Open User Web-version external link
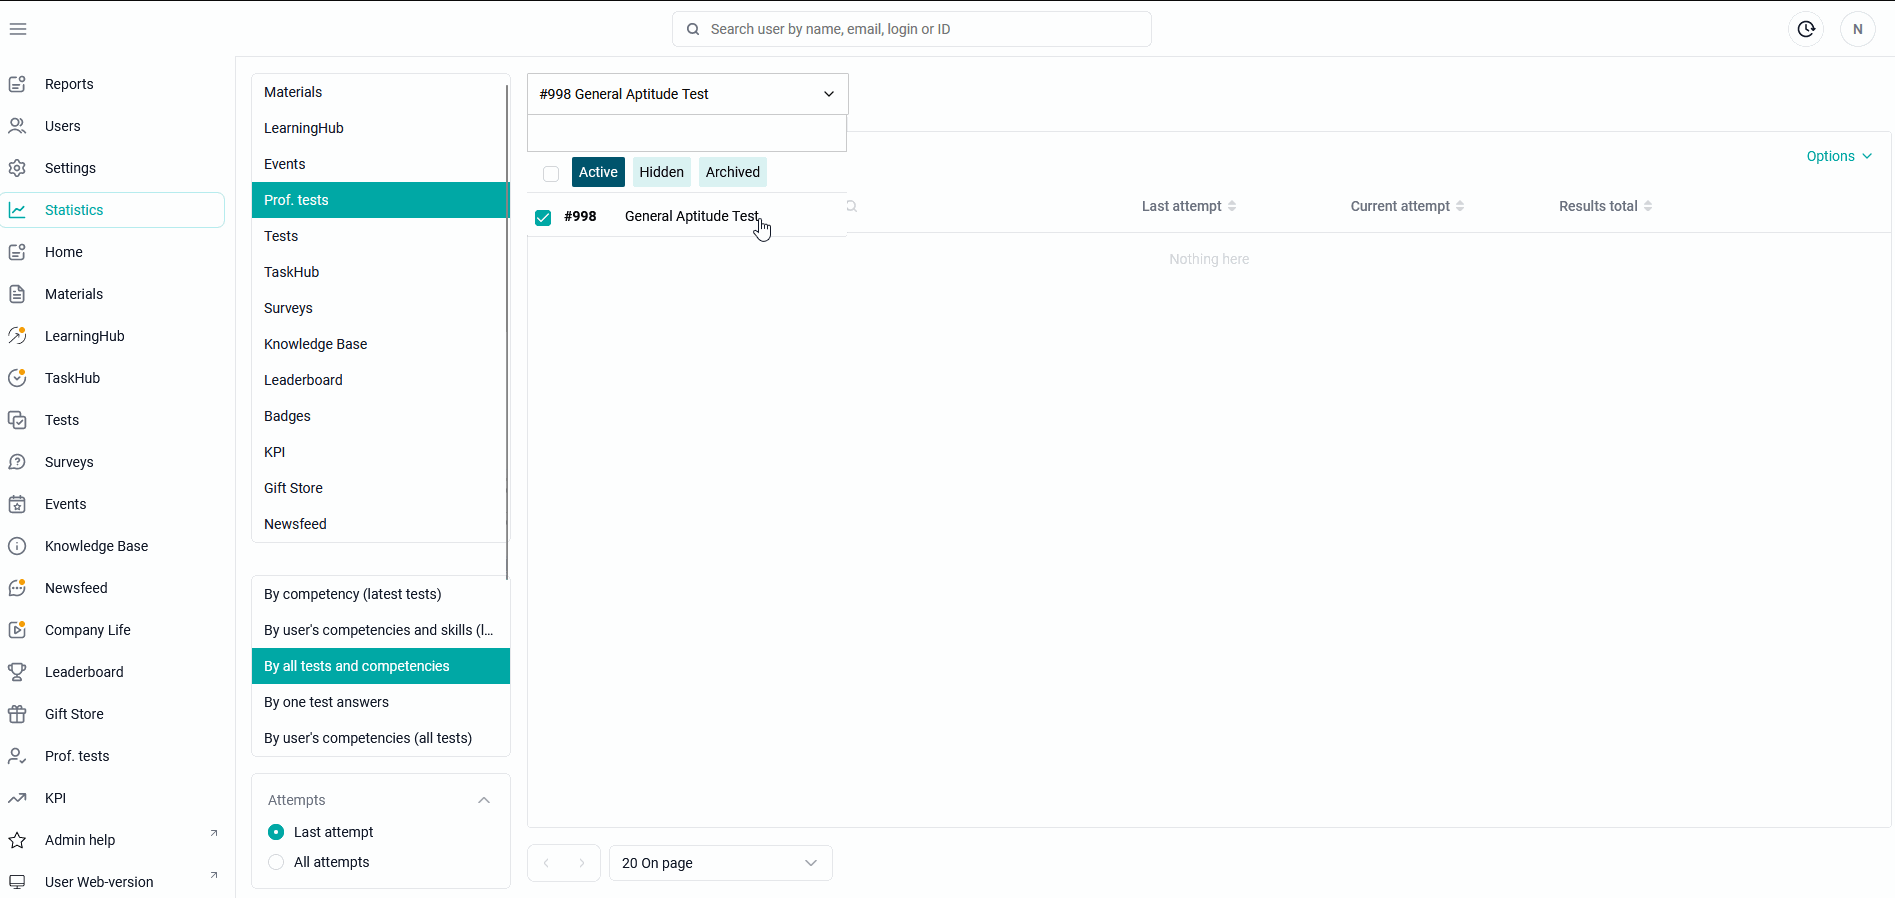 pyautogui.click(x=213, y=875)
